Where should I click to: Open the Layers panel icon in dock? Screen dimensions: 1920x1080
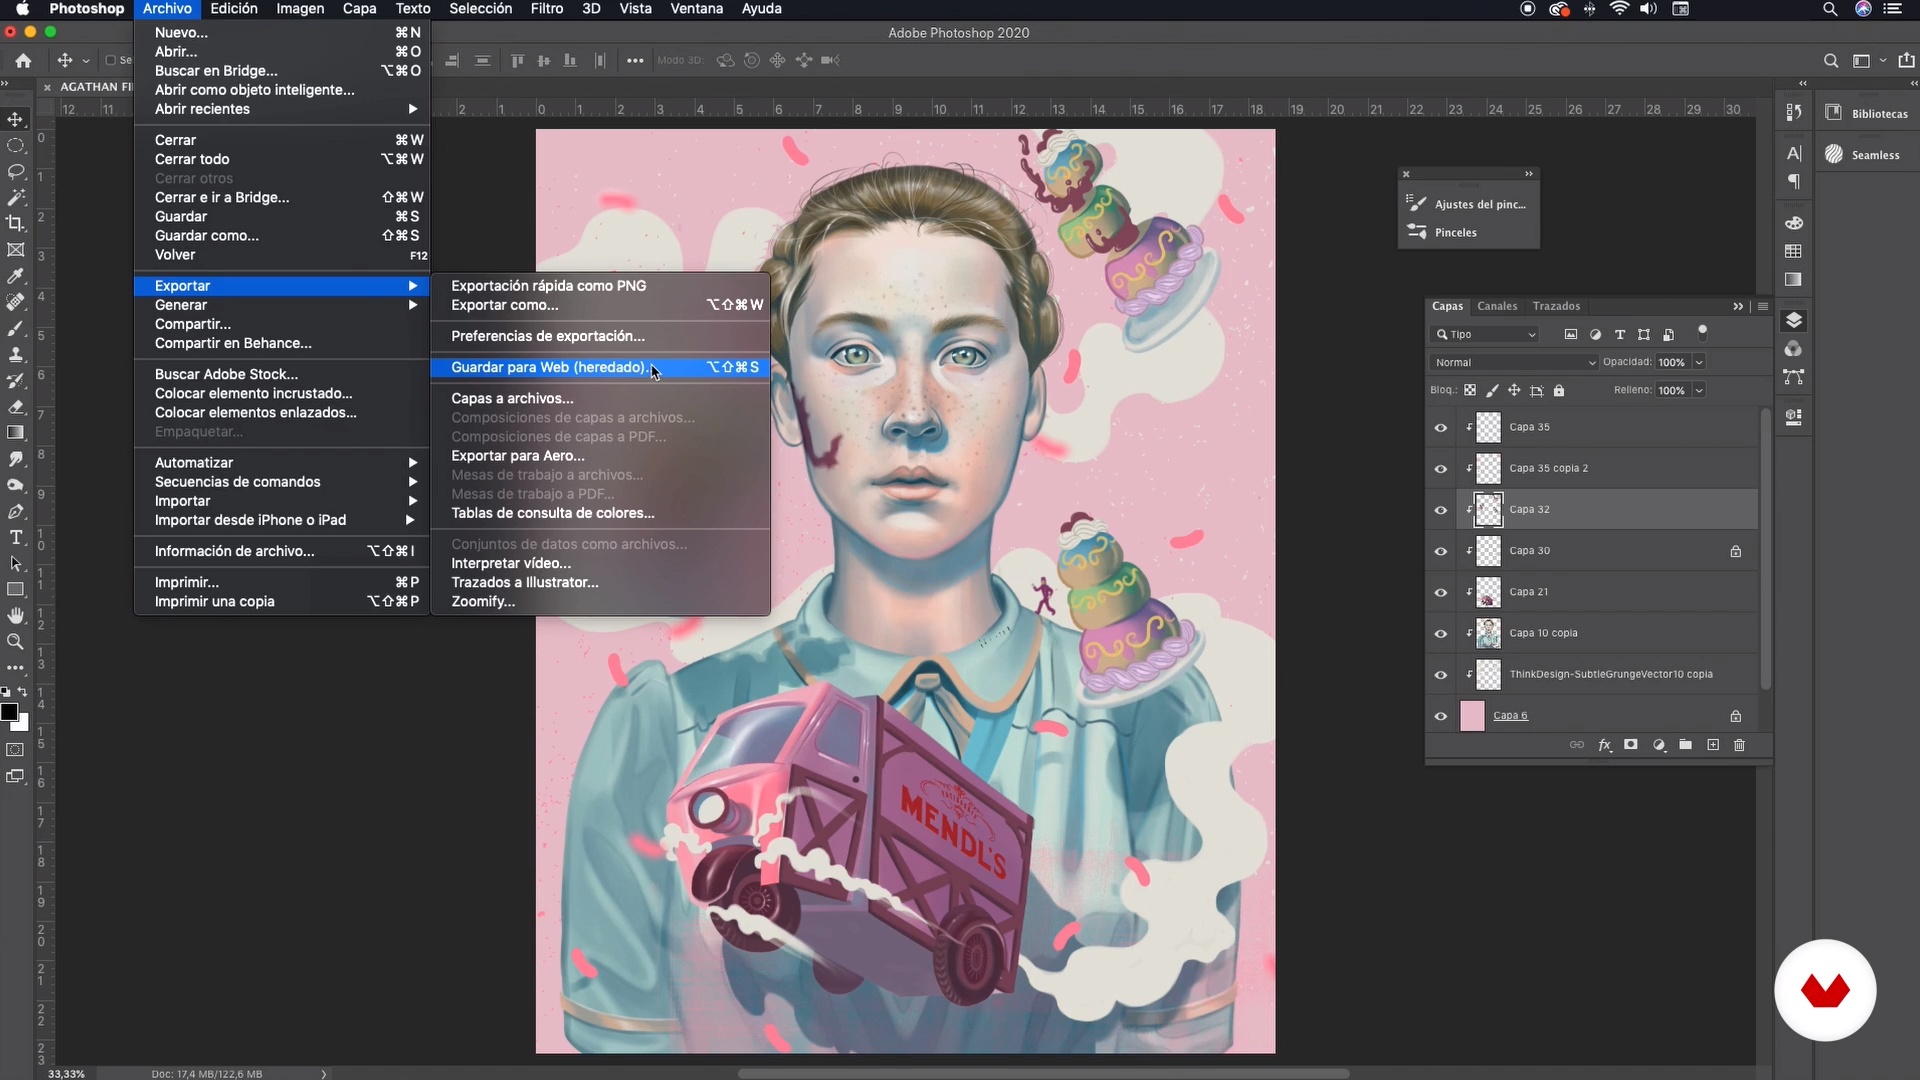(1794, 320)
